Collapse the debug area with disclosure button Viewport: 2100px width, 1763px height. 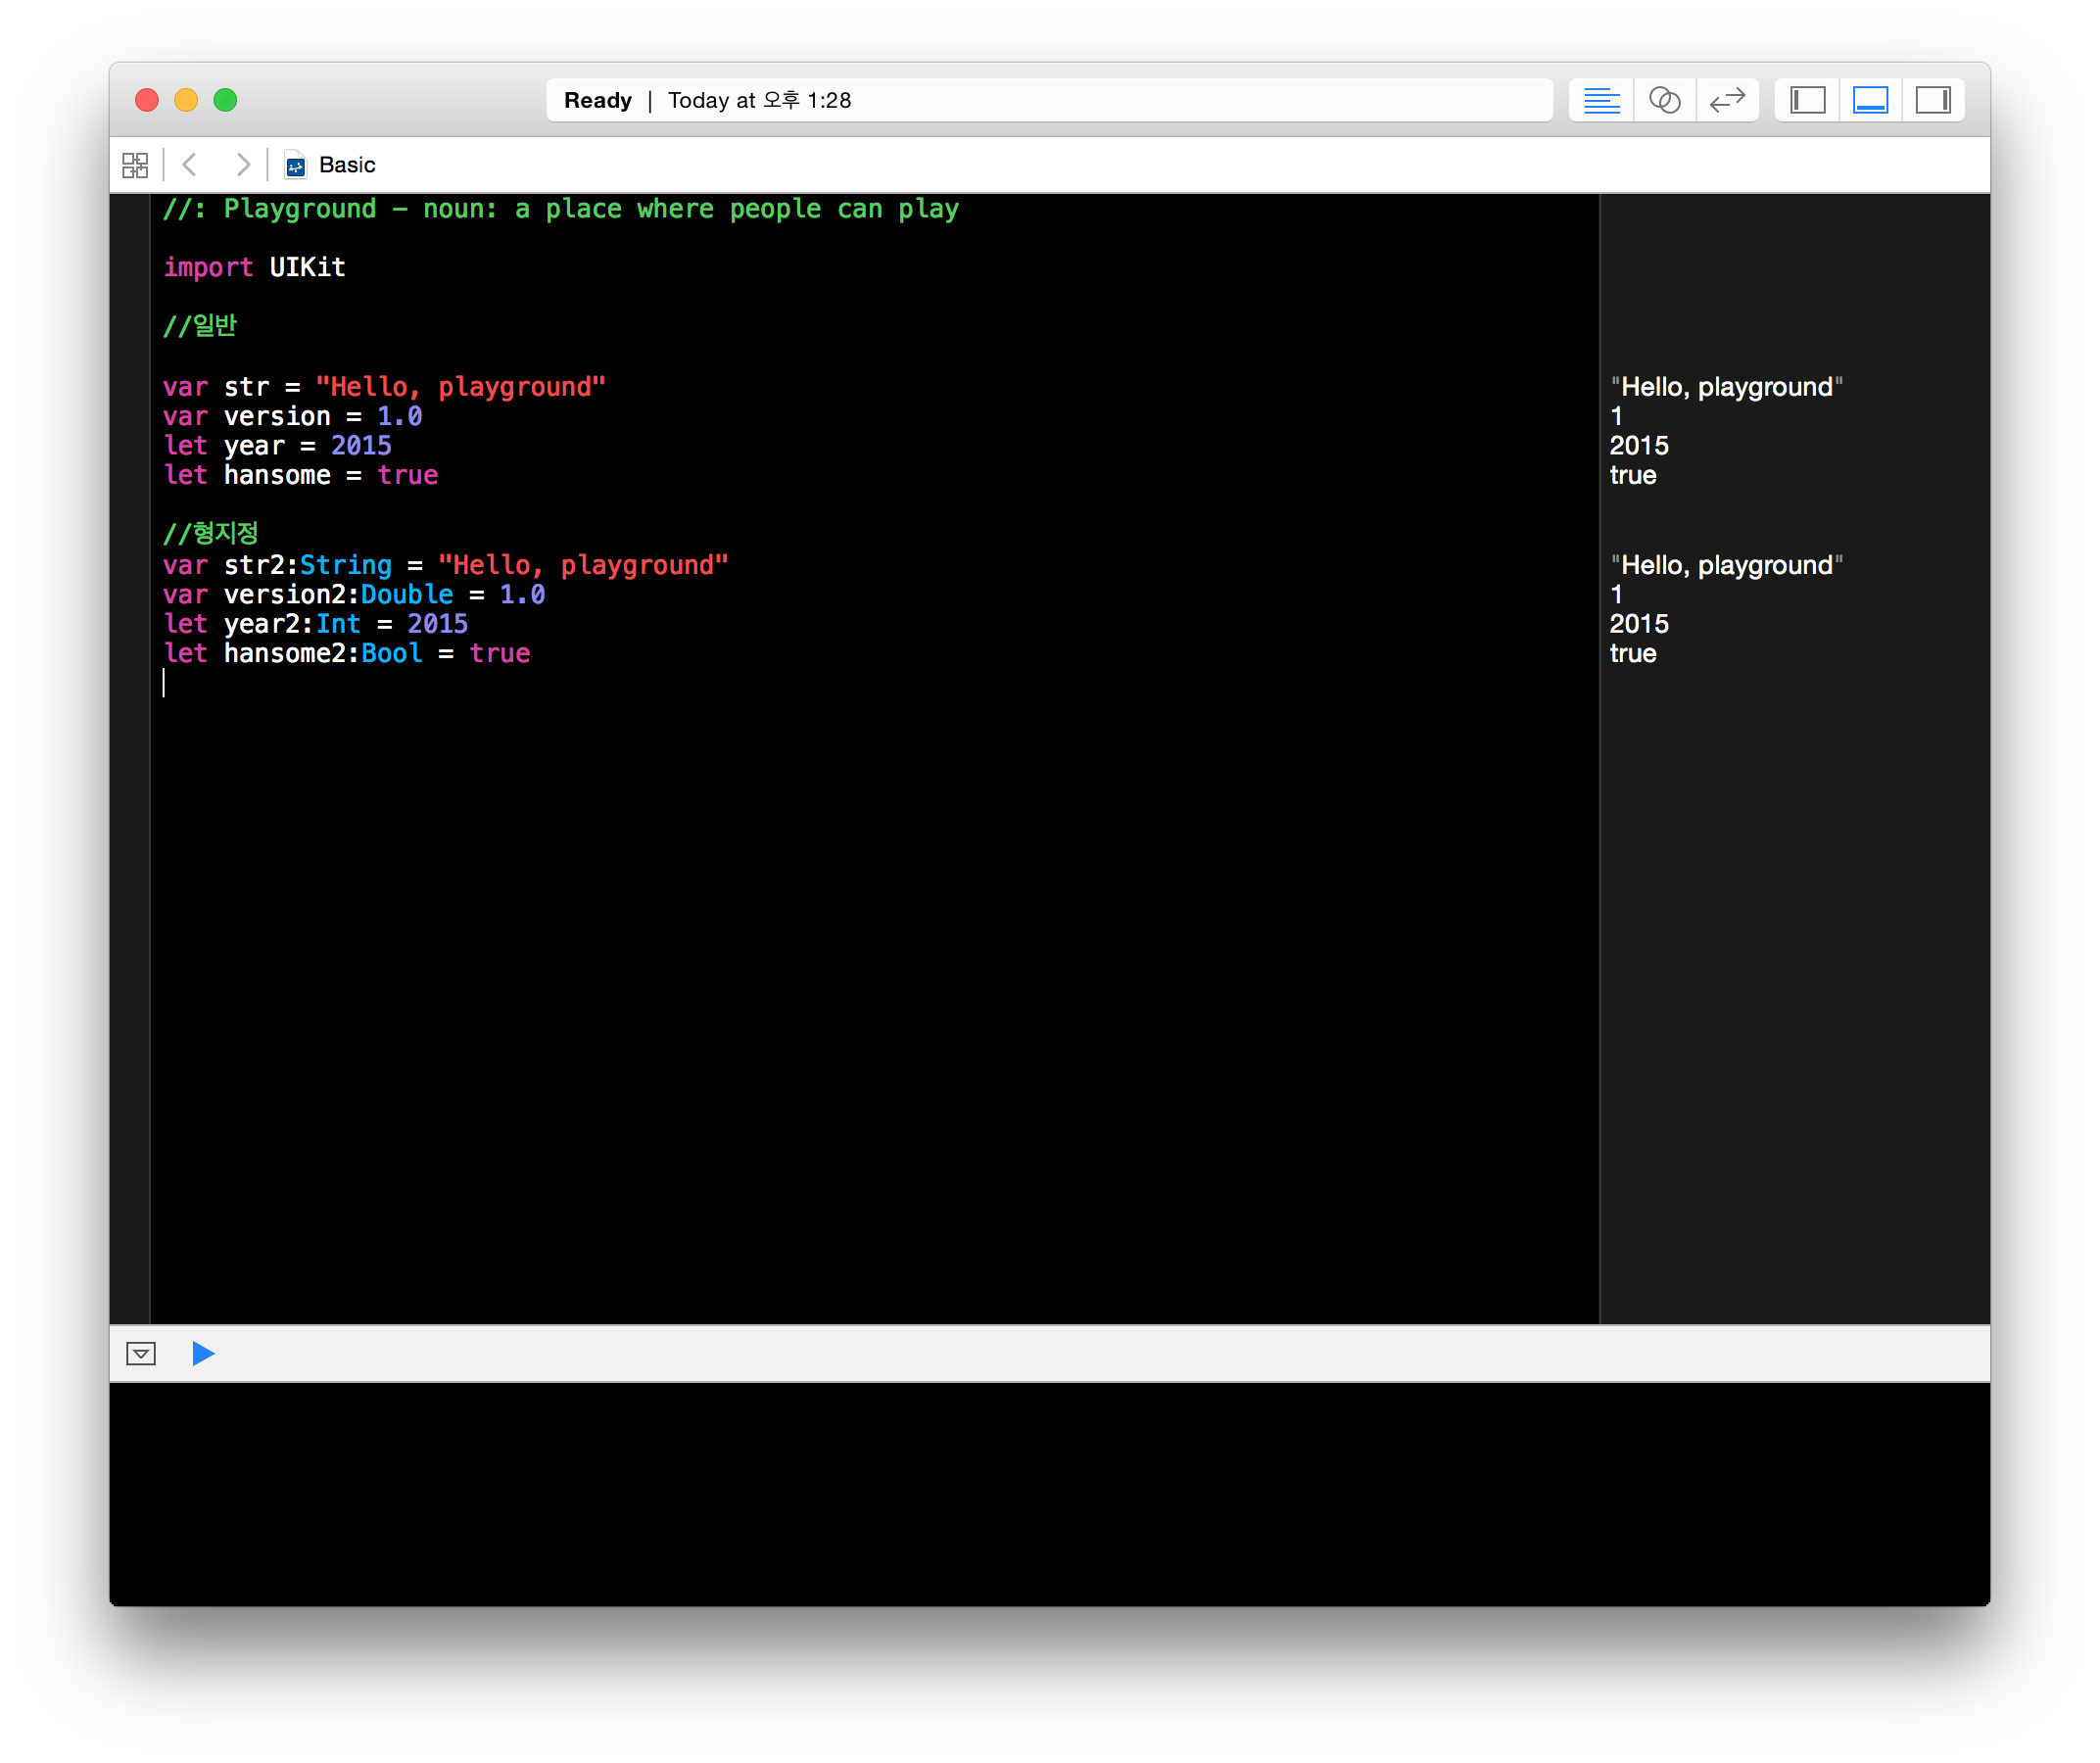coord(141,1353)
